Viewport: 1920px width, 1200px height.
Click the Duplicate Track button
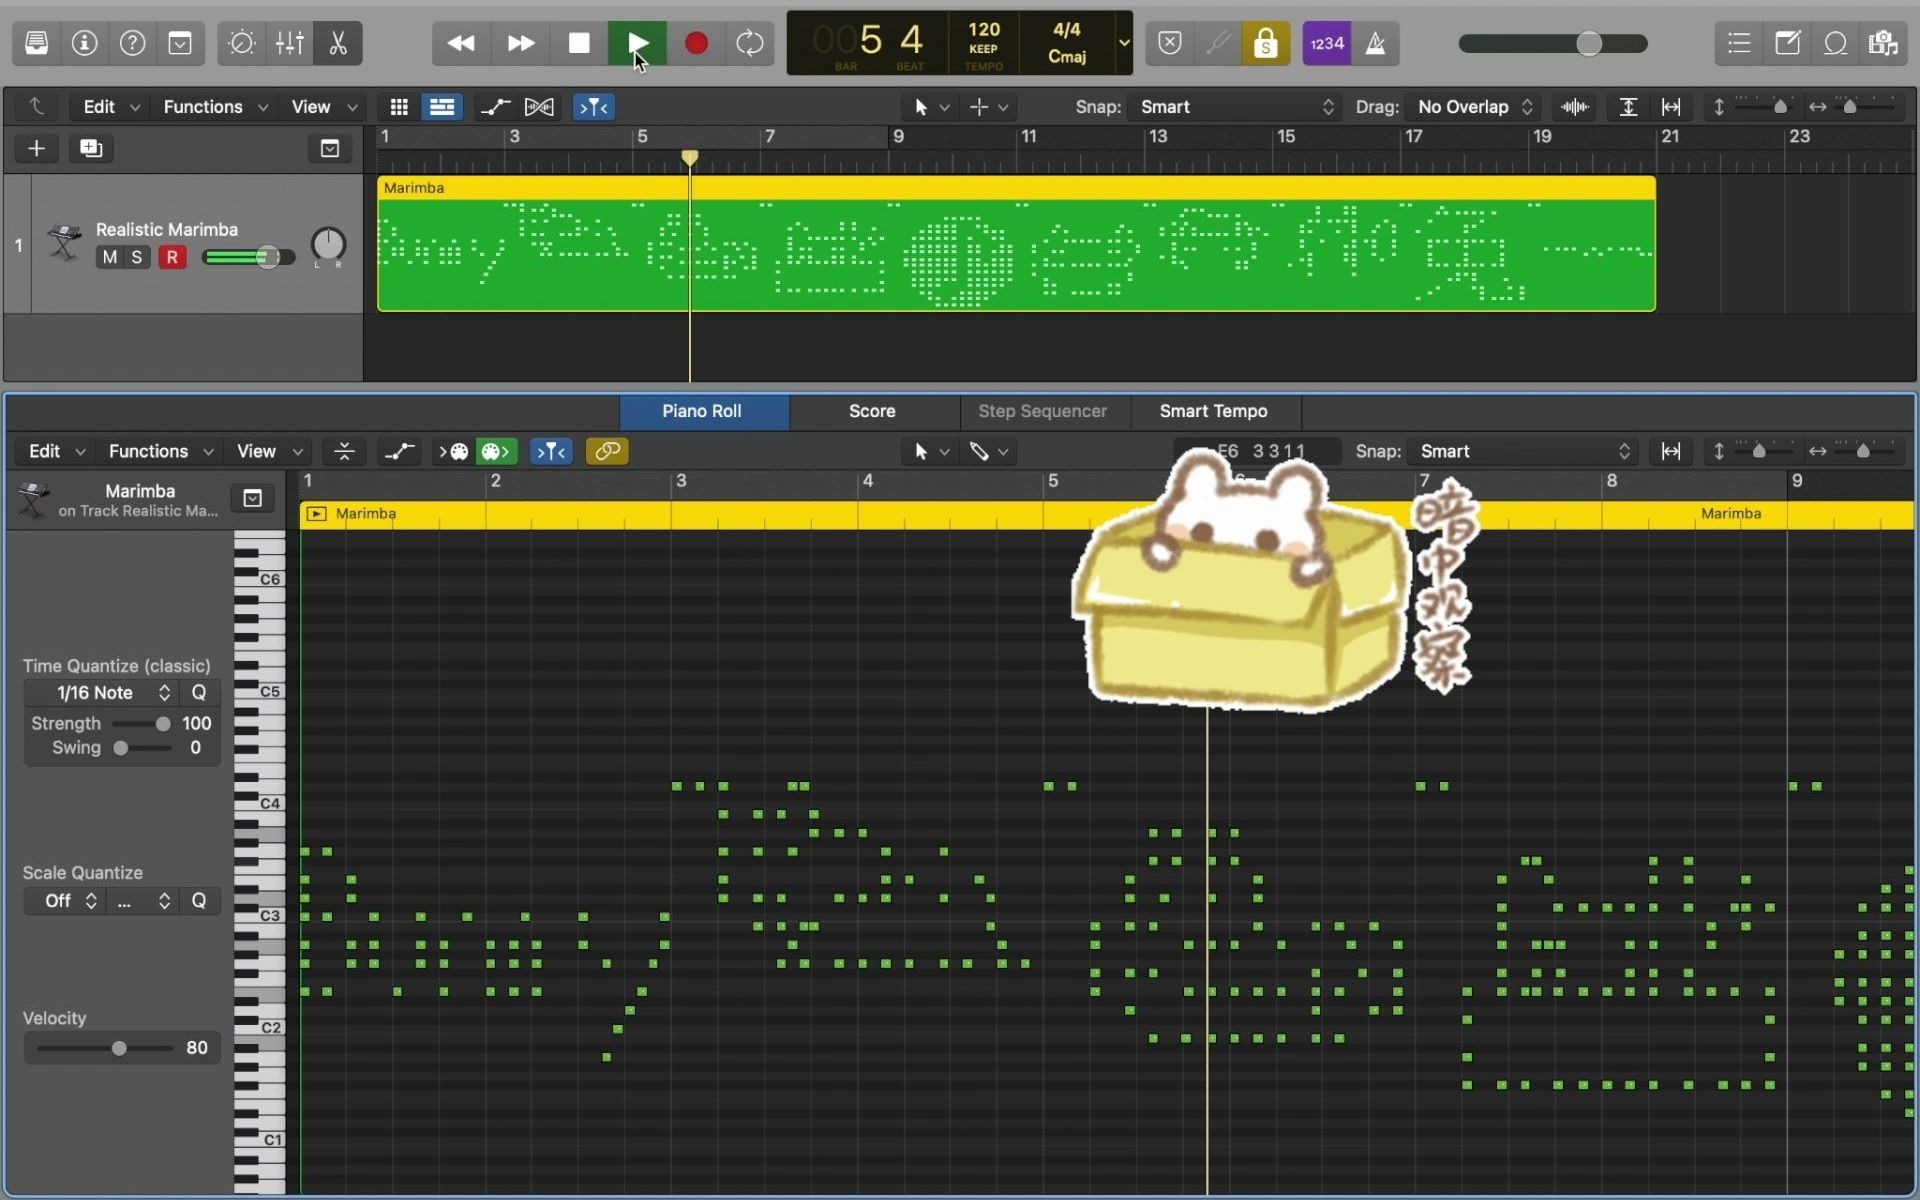[91, 148]
